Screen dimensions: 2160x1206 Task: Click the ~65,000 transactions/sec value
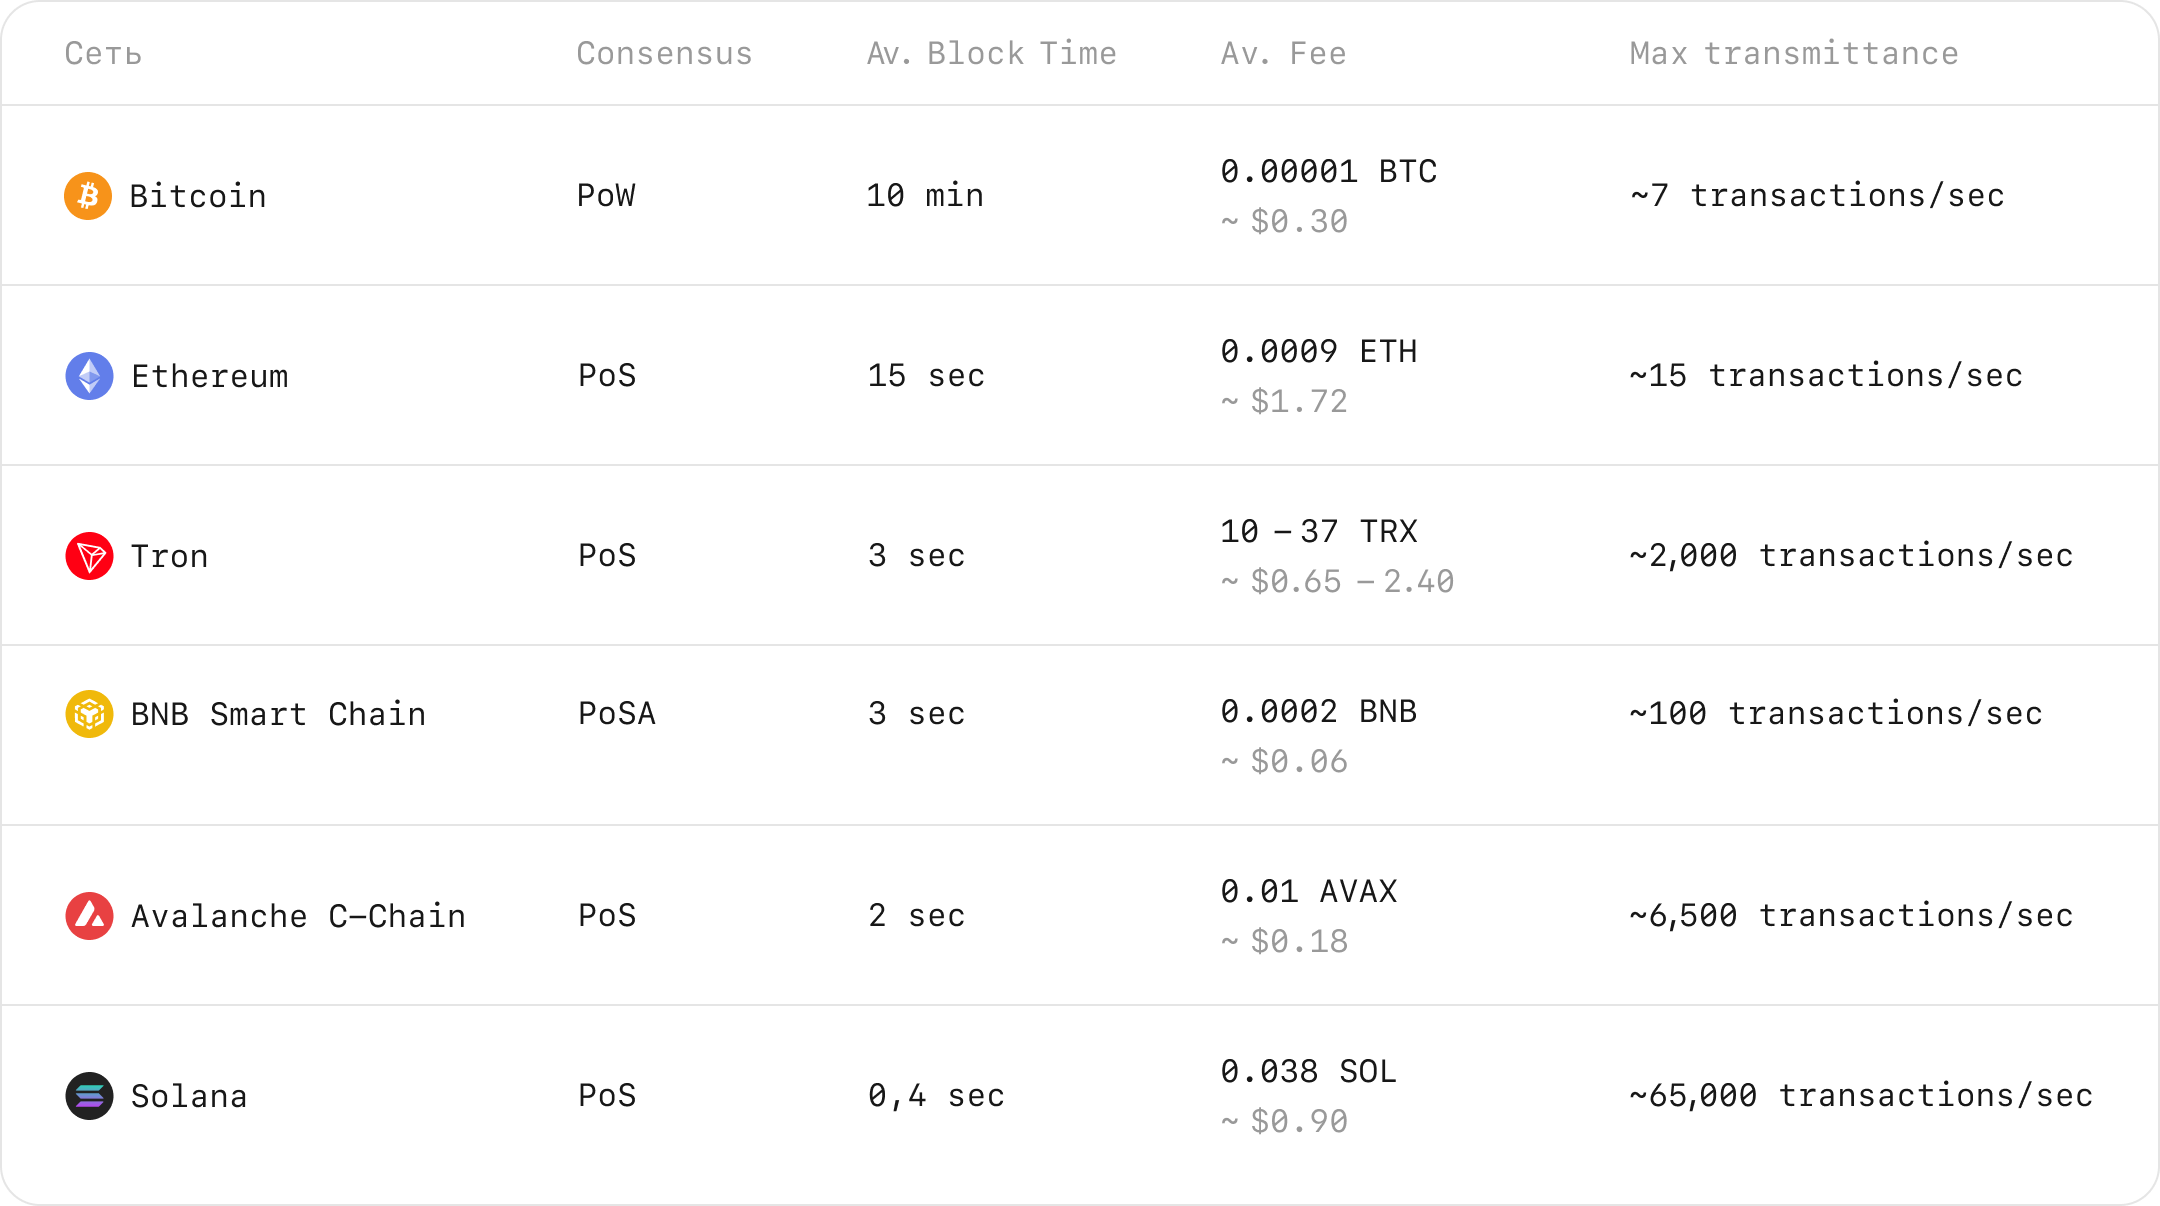[1860, 1096]
